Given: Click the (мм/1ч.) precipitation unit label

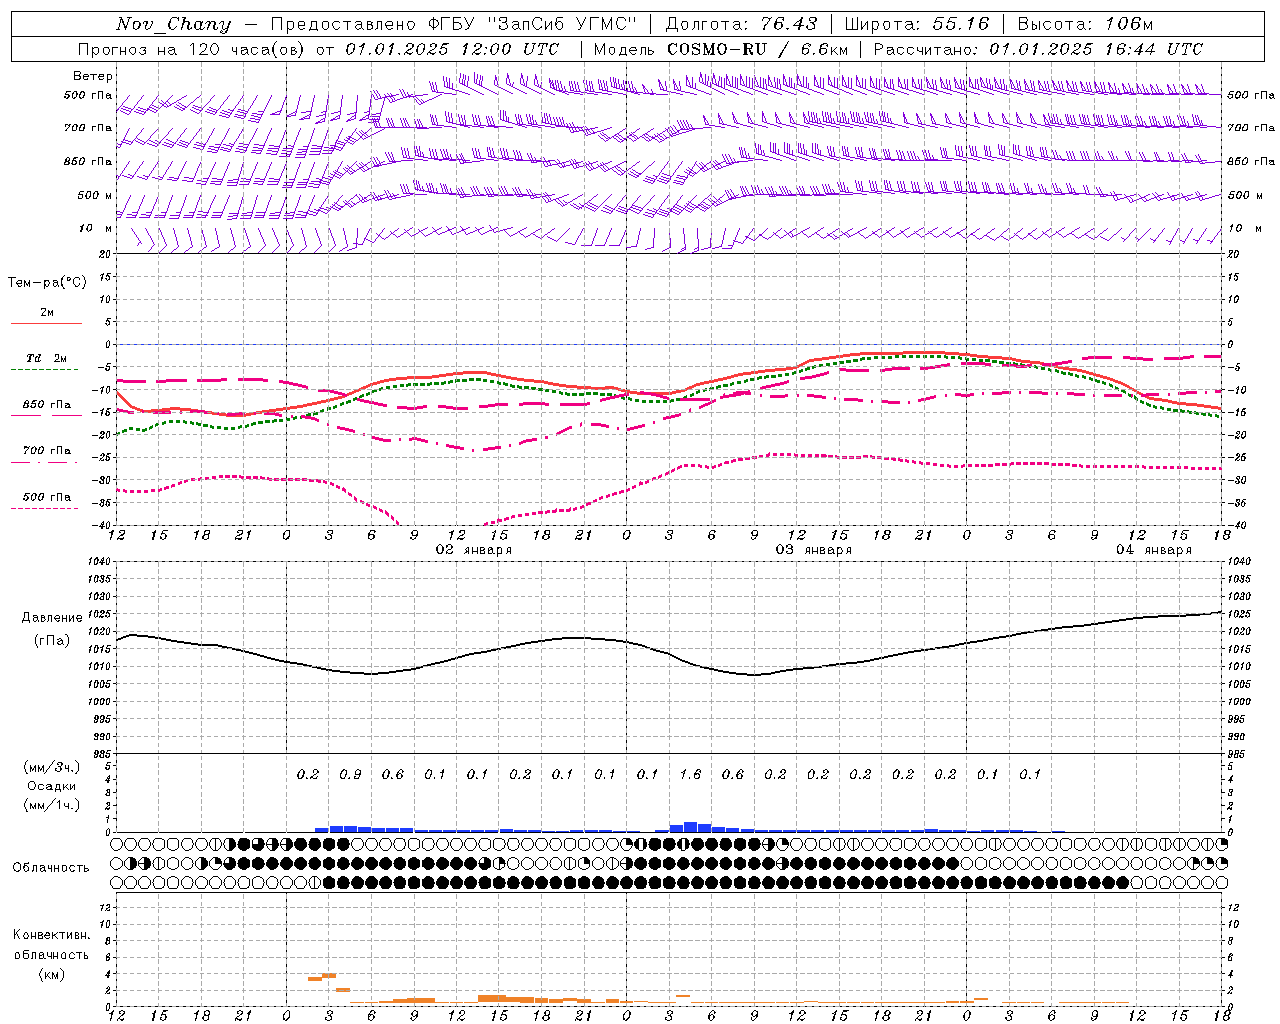Looking at the screenshot, I should coord(52,805).
